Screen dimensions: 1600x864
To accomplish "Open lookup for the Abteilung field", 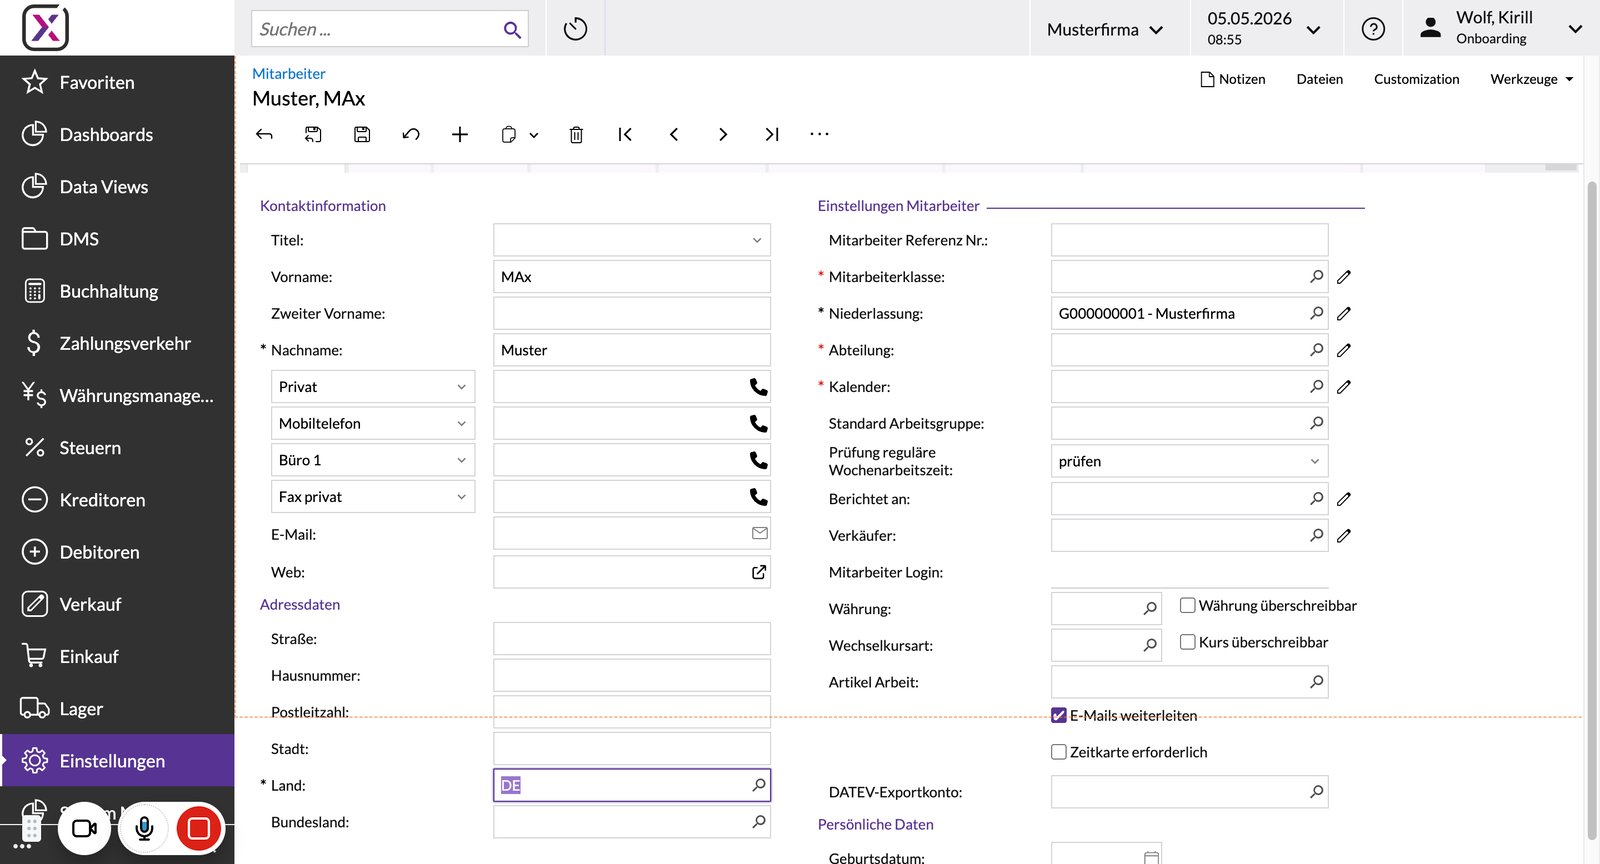I will tap(1317, 350).
